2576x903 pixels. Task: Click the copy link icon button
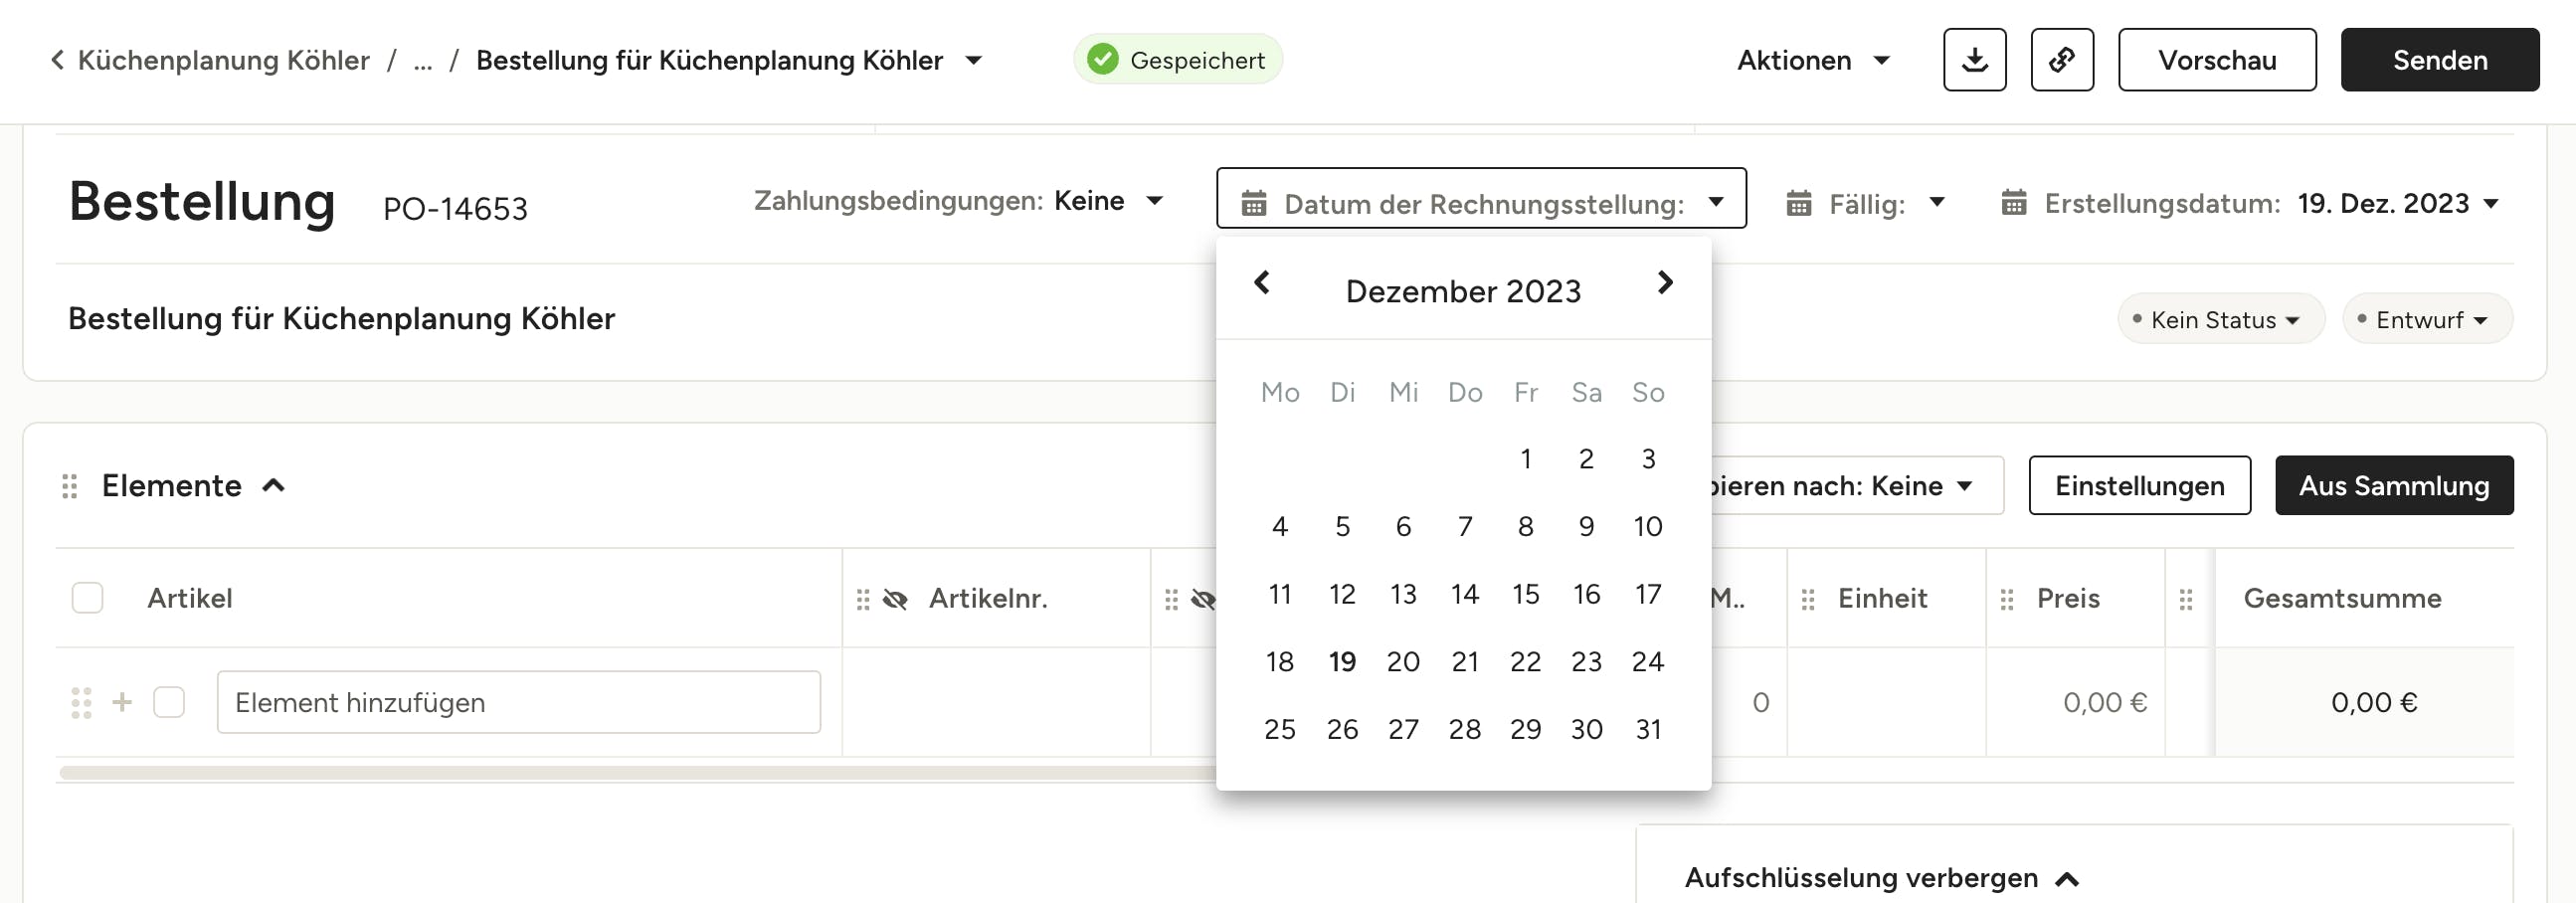2061,60
